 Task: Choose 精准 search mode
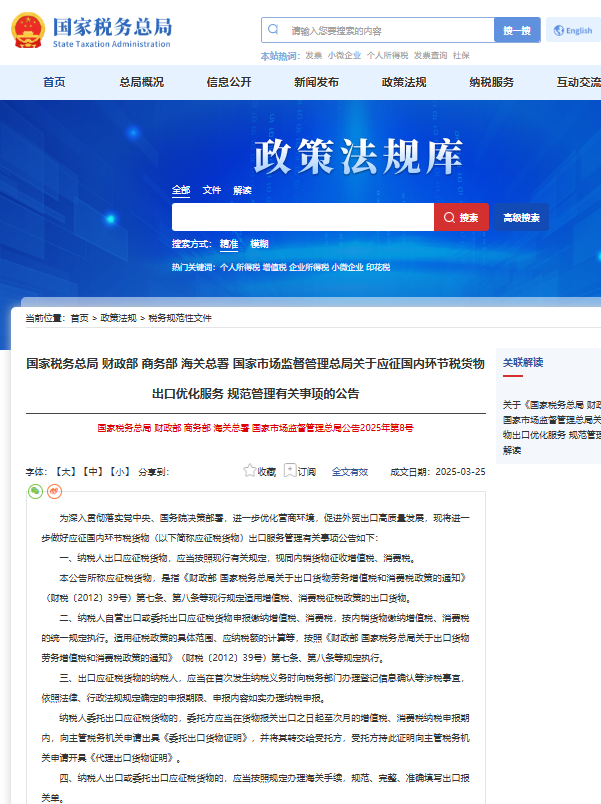tap(229, 244)
